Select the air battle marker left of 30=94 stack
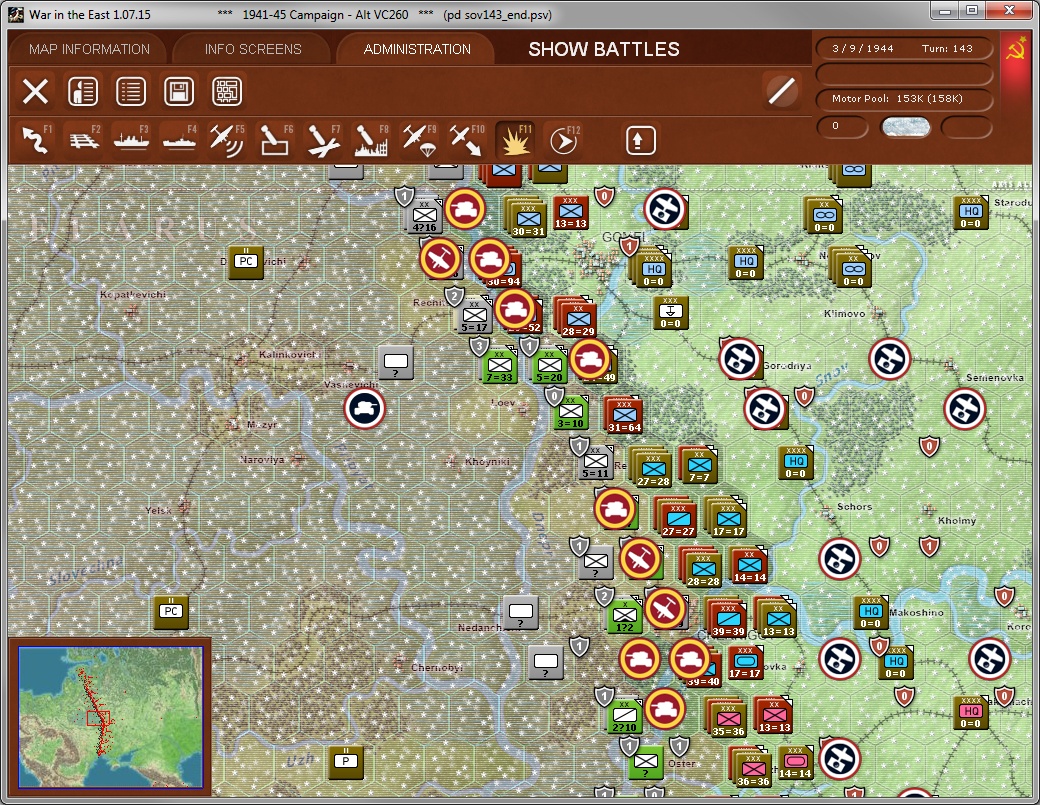Image resolution: width=1040 pixels, height=805 pixels. point(440,259)
